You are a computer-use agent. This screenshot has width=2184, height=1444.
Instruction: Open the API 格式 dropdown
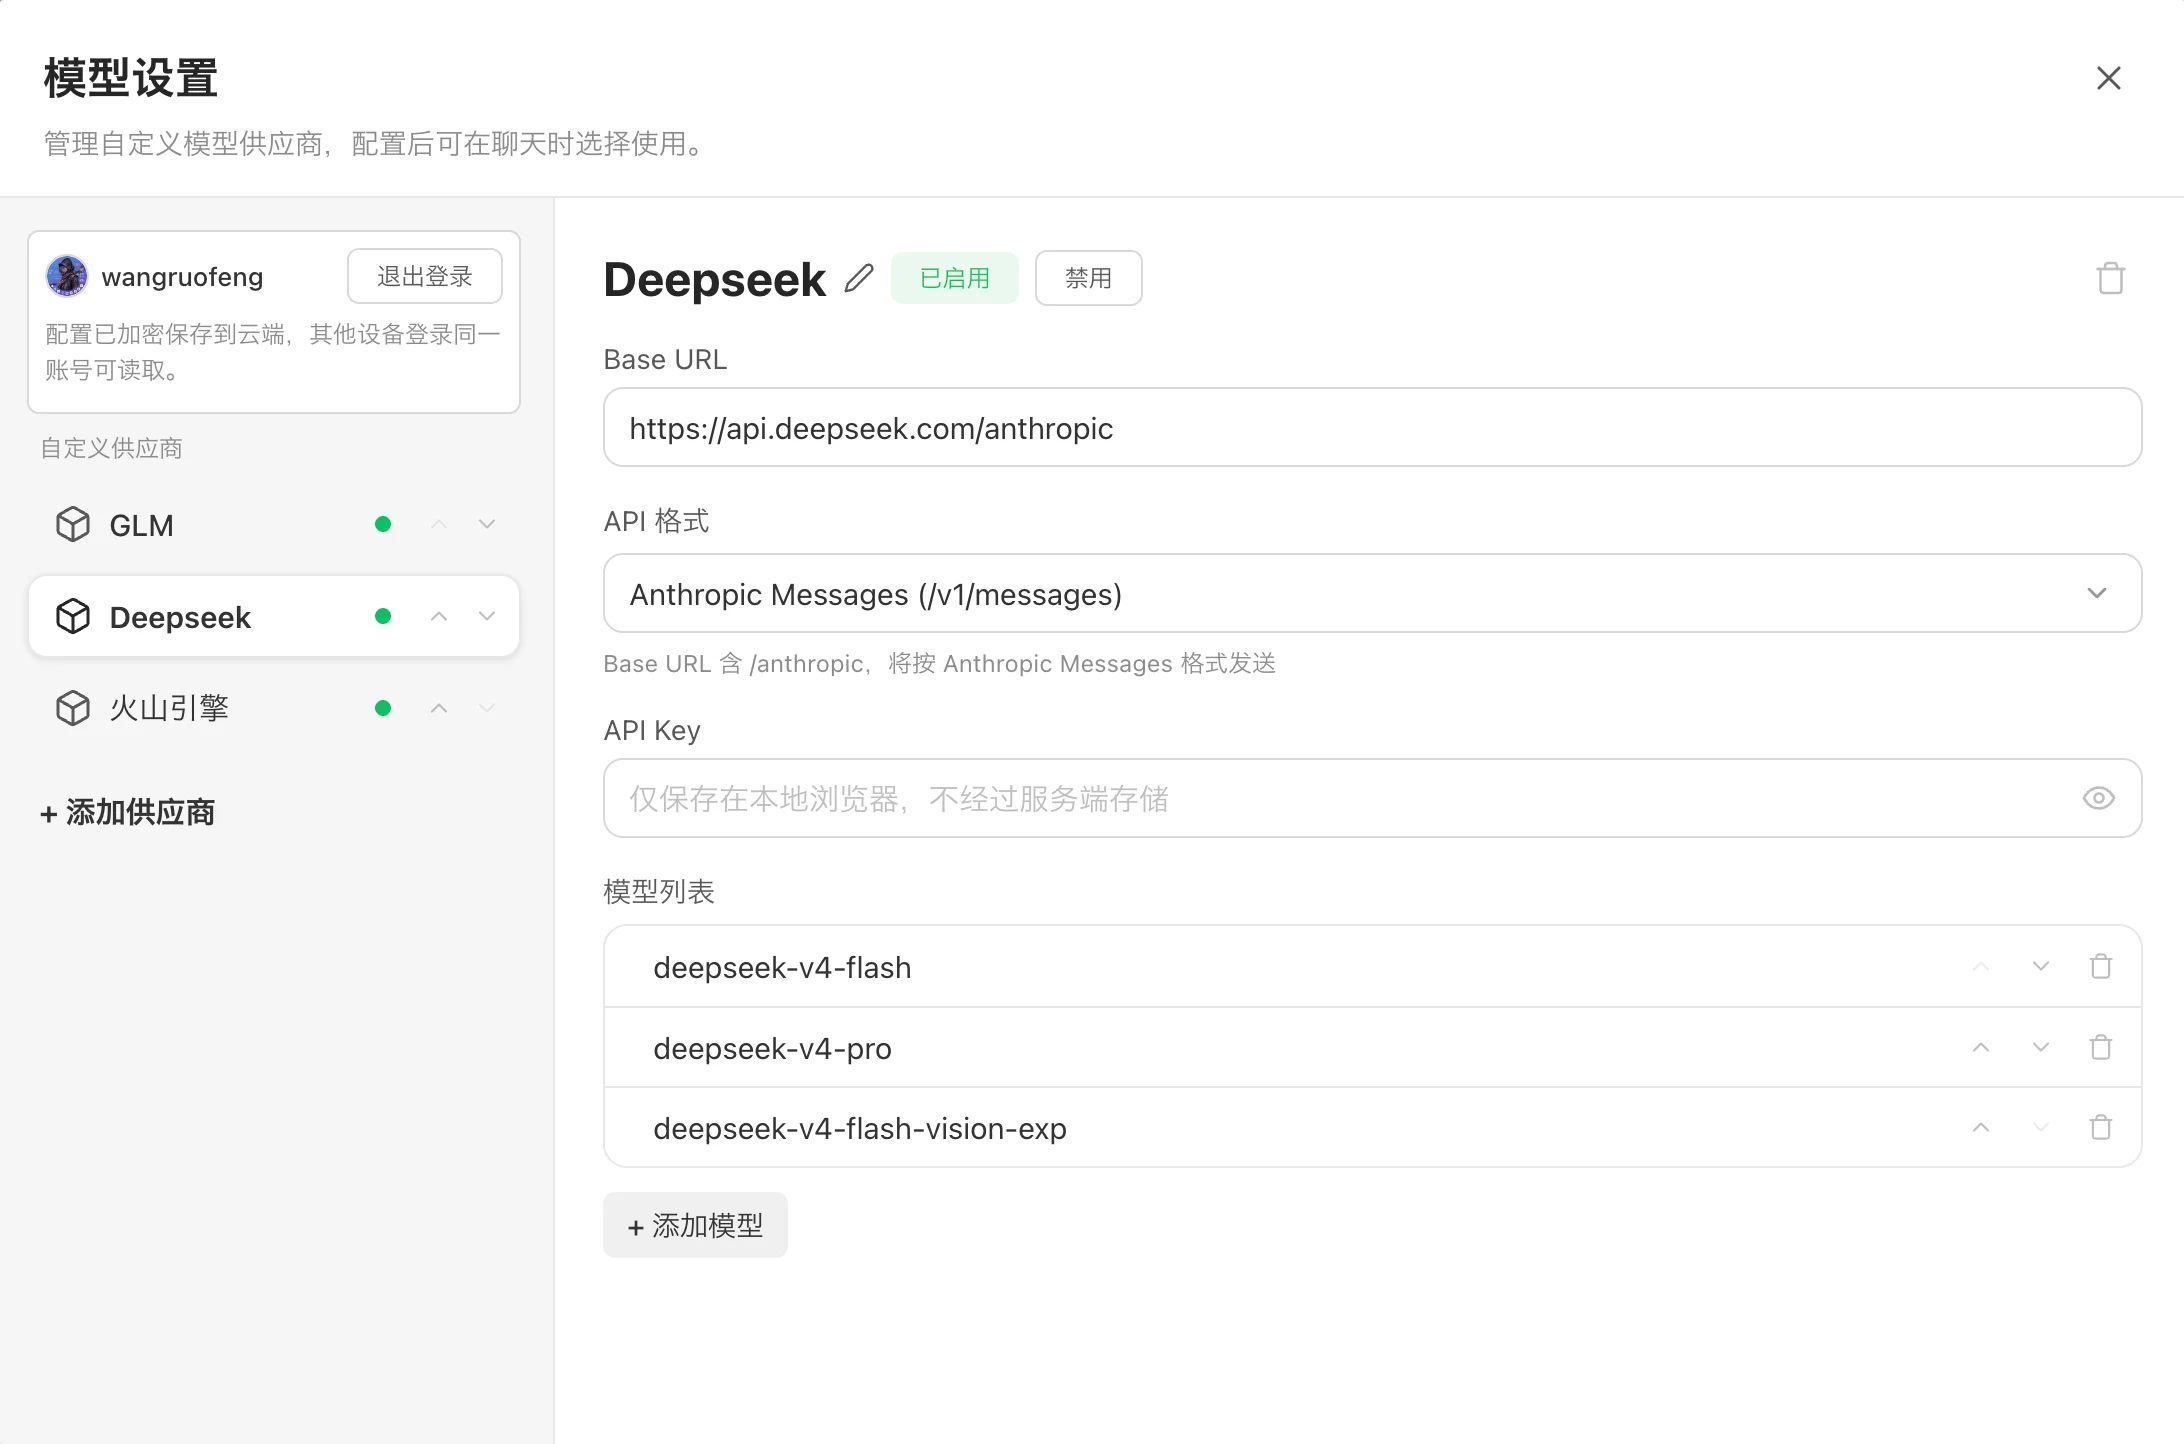coord(1372,594)
